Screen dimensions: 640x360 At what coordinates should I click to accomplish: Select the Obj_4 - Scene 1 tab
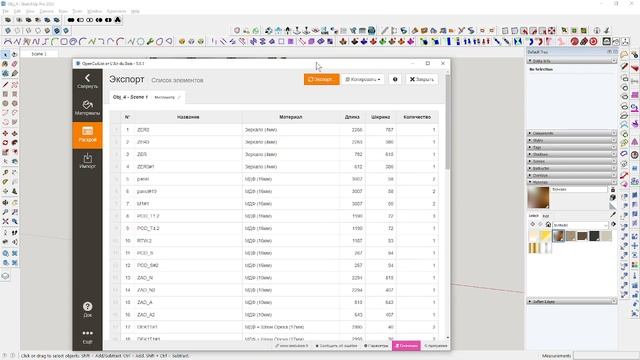(x=130, y=97)
